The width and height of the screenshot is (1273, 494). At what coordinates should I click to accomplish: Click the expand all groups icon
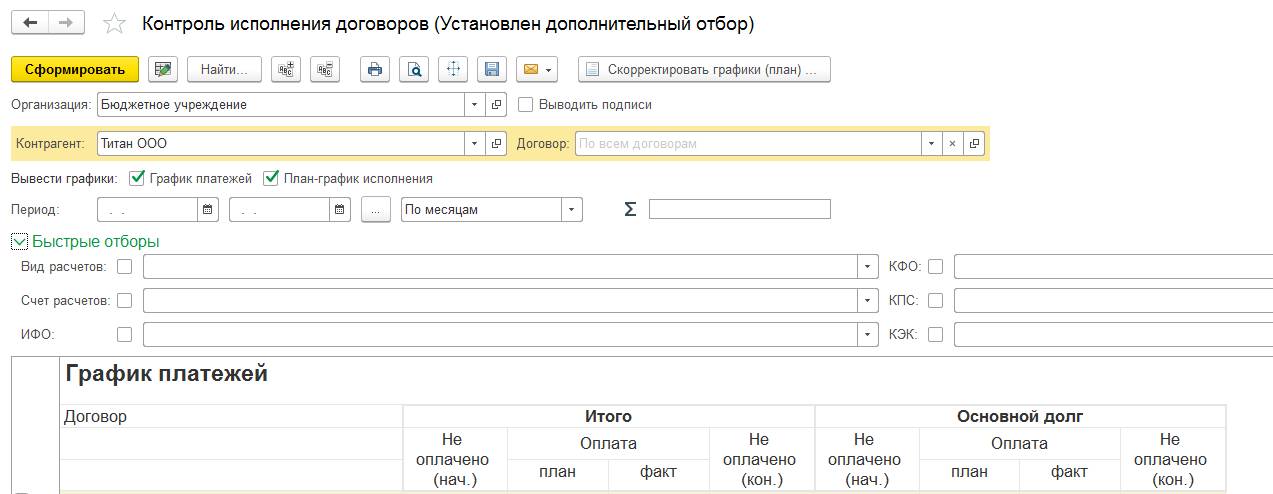[x=287, y=69]
